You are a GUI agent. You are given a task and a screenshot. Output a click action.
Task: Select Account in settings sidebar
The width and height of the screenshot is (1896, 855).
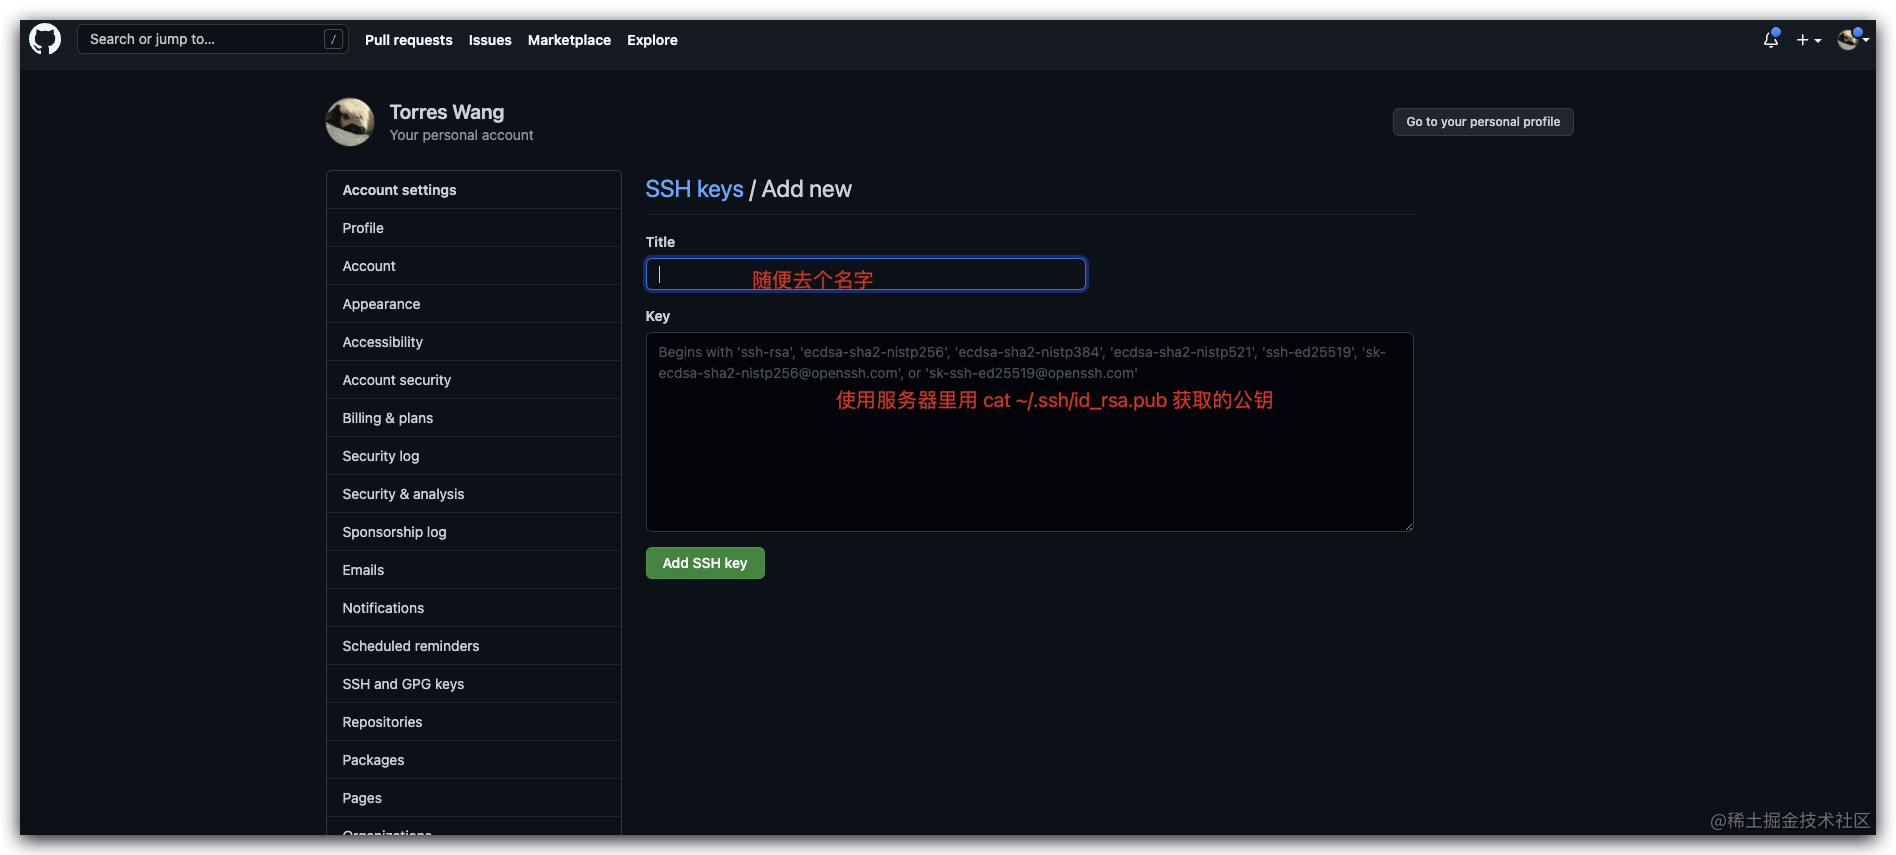pos(474,266)
